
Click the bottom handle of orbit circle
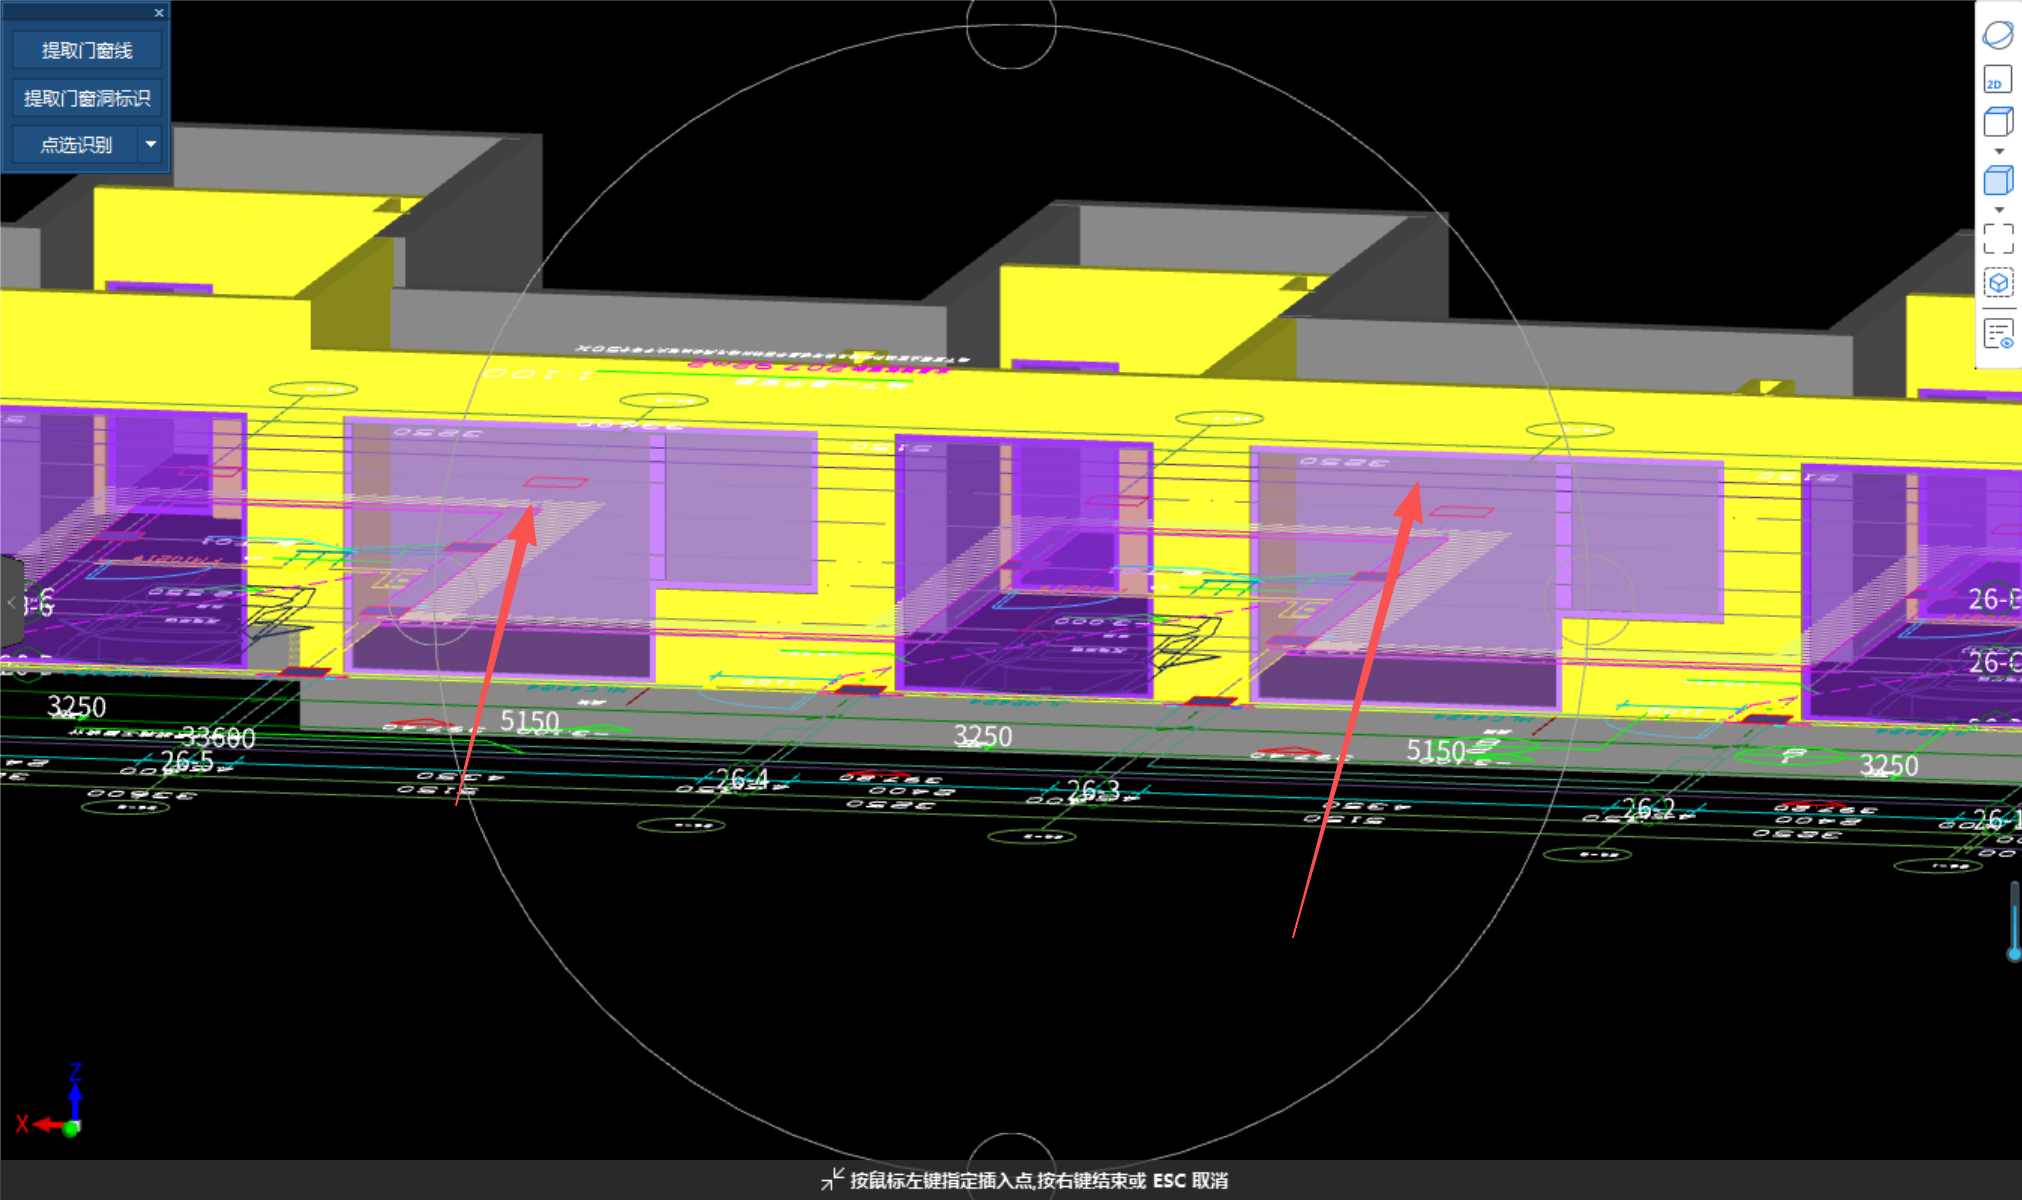pos(1011,1152)
